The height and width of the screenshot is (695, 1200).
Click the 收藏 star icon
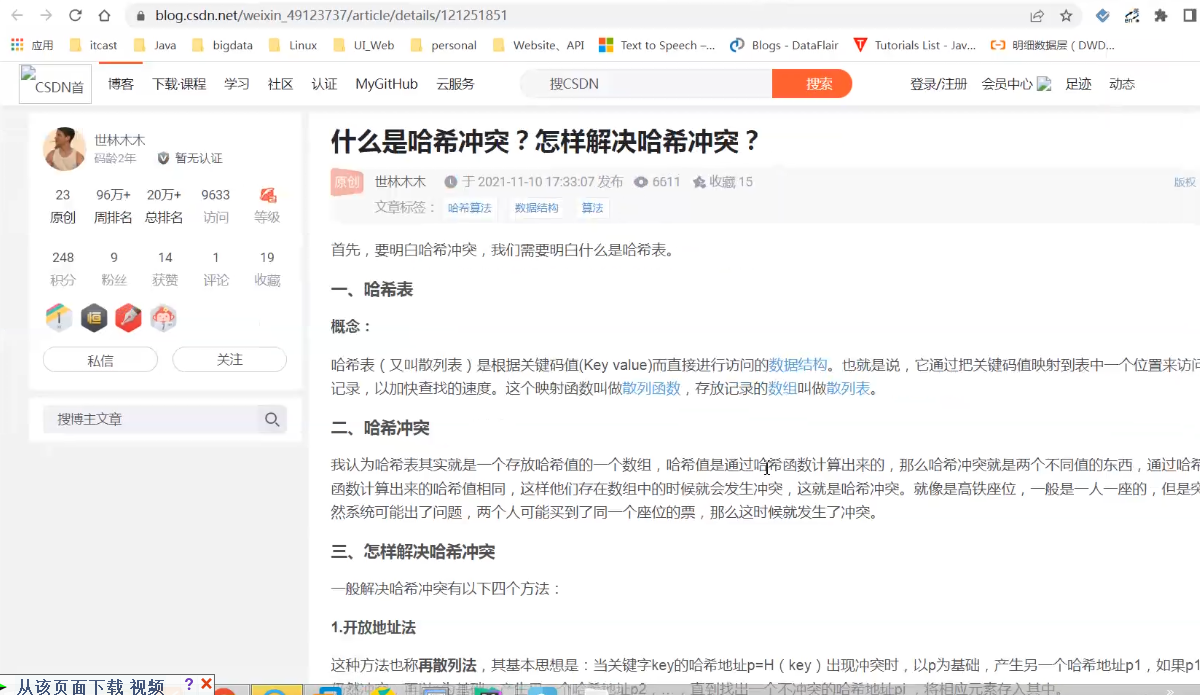(699, 182)
